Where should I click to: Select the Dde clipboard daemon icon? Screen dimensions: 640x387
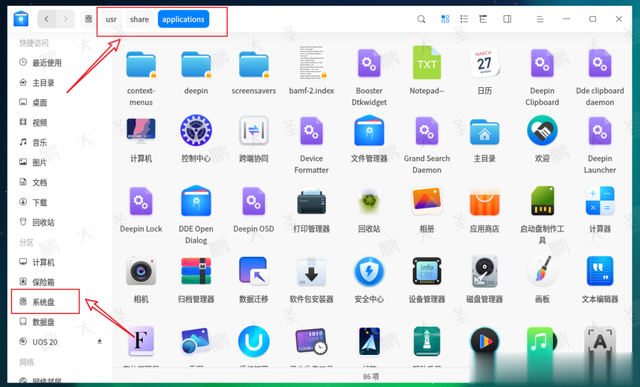pyautogui.click(x=600, y=63)
